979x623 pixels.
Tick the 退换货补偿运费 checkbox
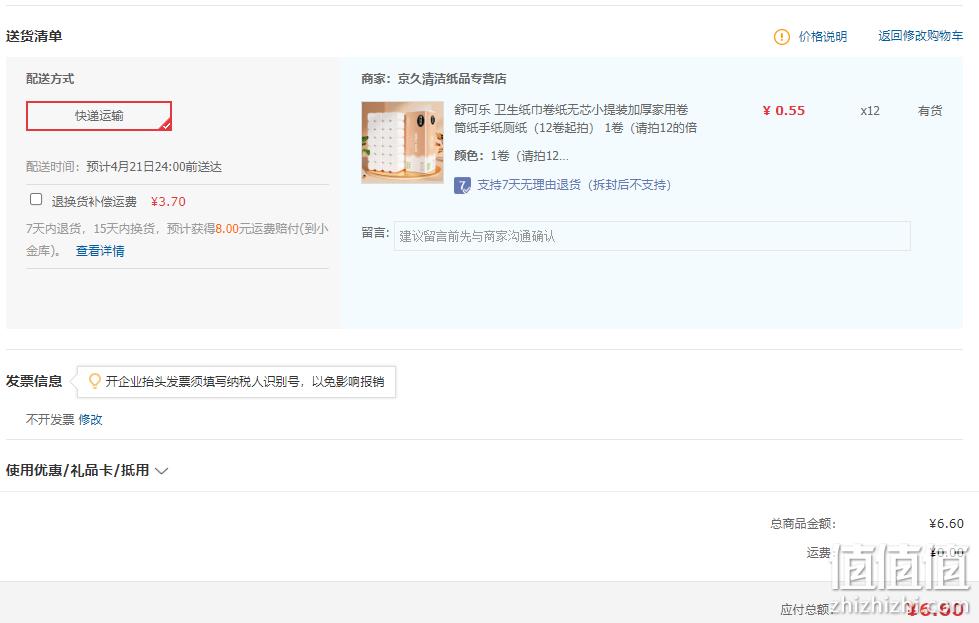pos(36,199)
